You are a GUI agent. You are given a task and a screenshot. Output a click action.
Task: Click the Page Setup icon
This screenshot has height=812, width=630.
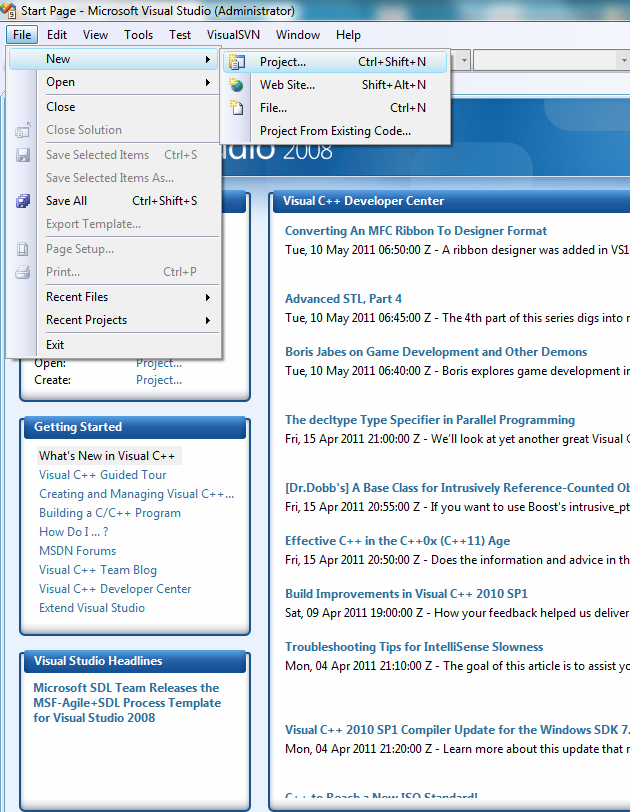[23, 249]
